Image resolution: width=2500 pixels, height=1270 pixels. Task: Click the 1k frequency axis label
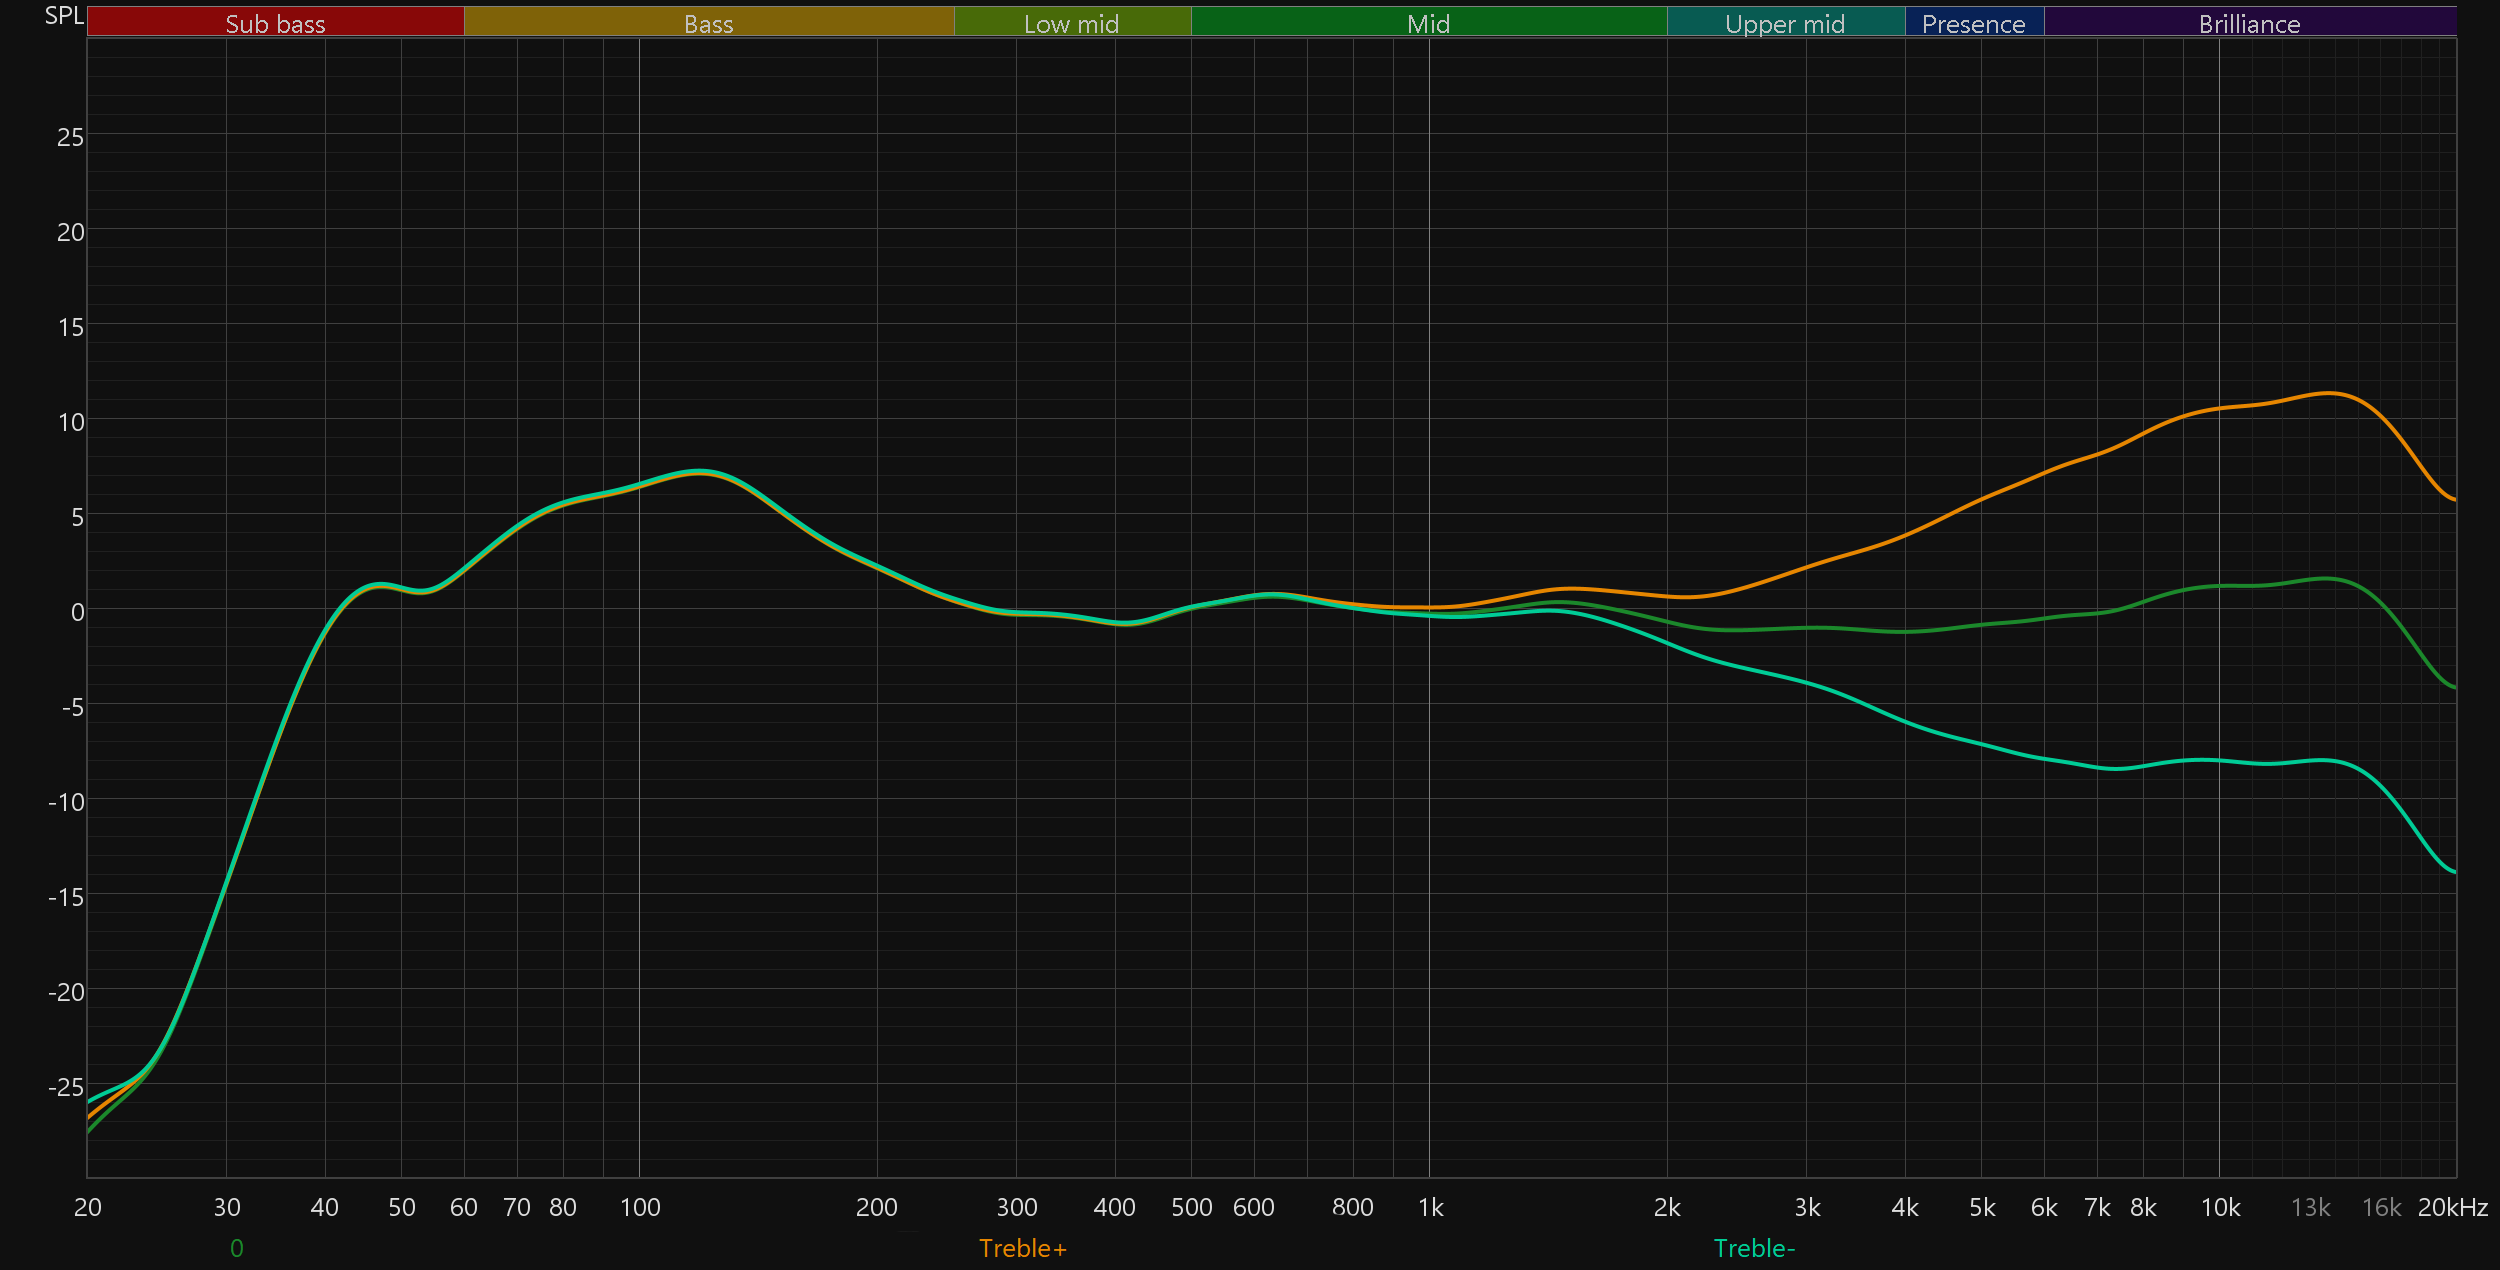pos(1430,1208)
